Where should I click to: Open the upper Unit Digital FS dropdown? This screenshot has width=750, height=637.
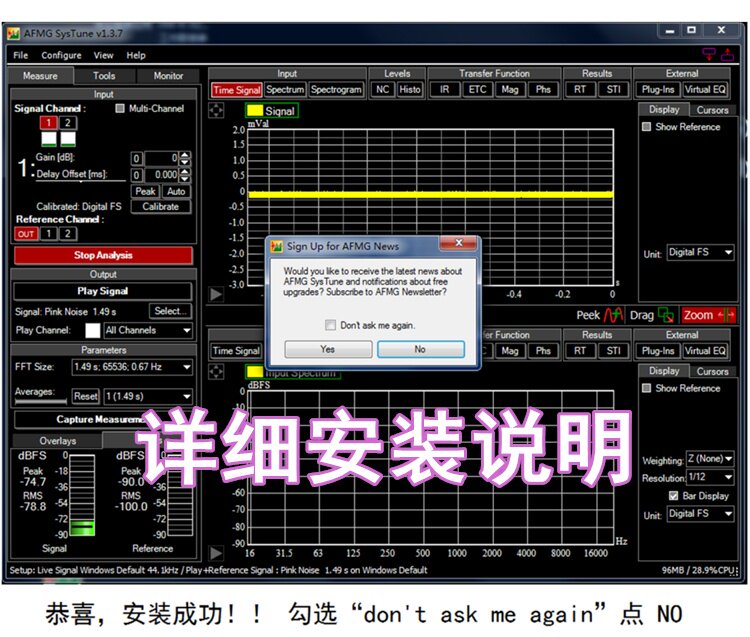[700, 252]
